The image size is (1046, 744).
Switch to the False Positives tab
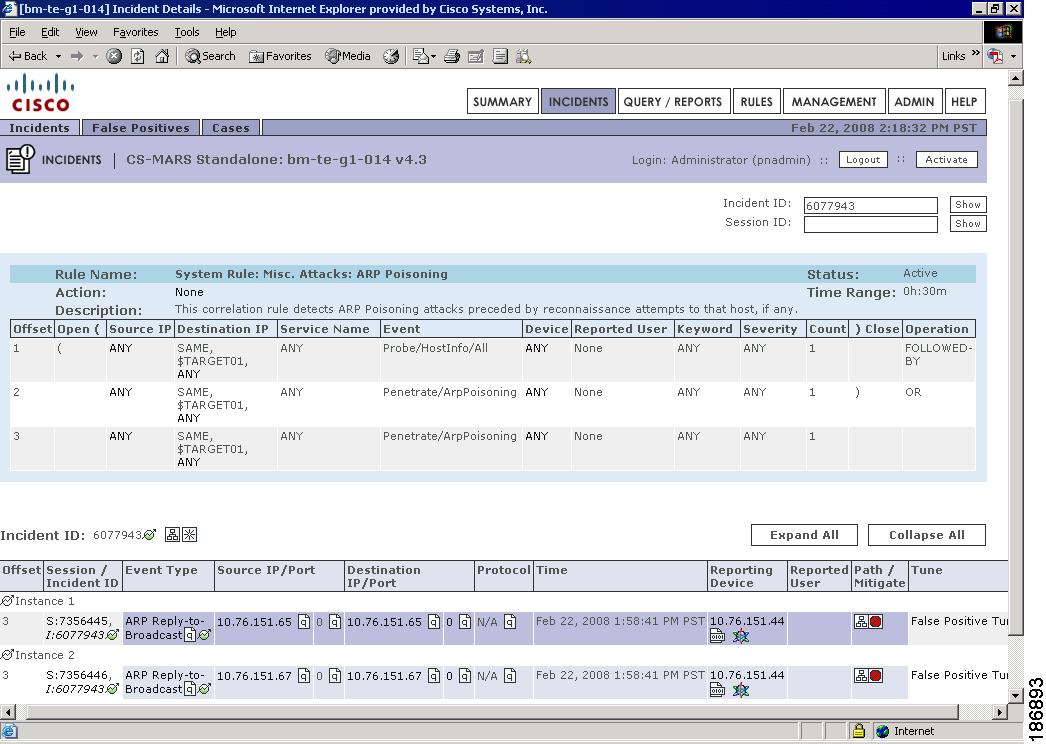[x=140, y=128]
